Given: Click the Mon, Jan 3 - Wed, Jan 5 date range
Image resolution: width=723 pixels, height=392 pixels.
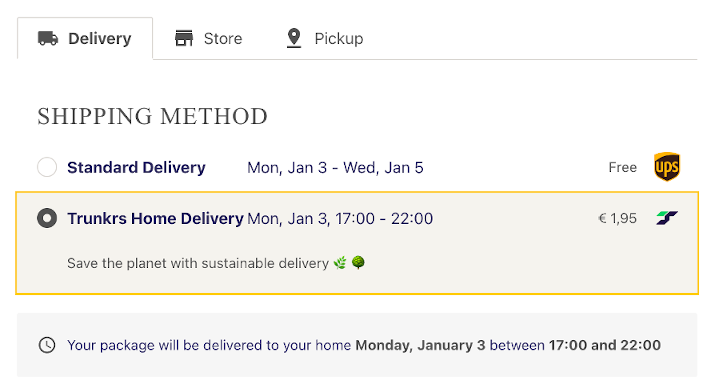Looking at the screenshot, I should tap(335, 168).
